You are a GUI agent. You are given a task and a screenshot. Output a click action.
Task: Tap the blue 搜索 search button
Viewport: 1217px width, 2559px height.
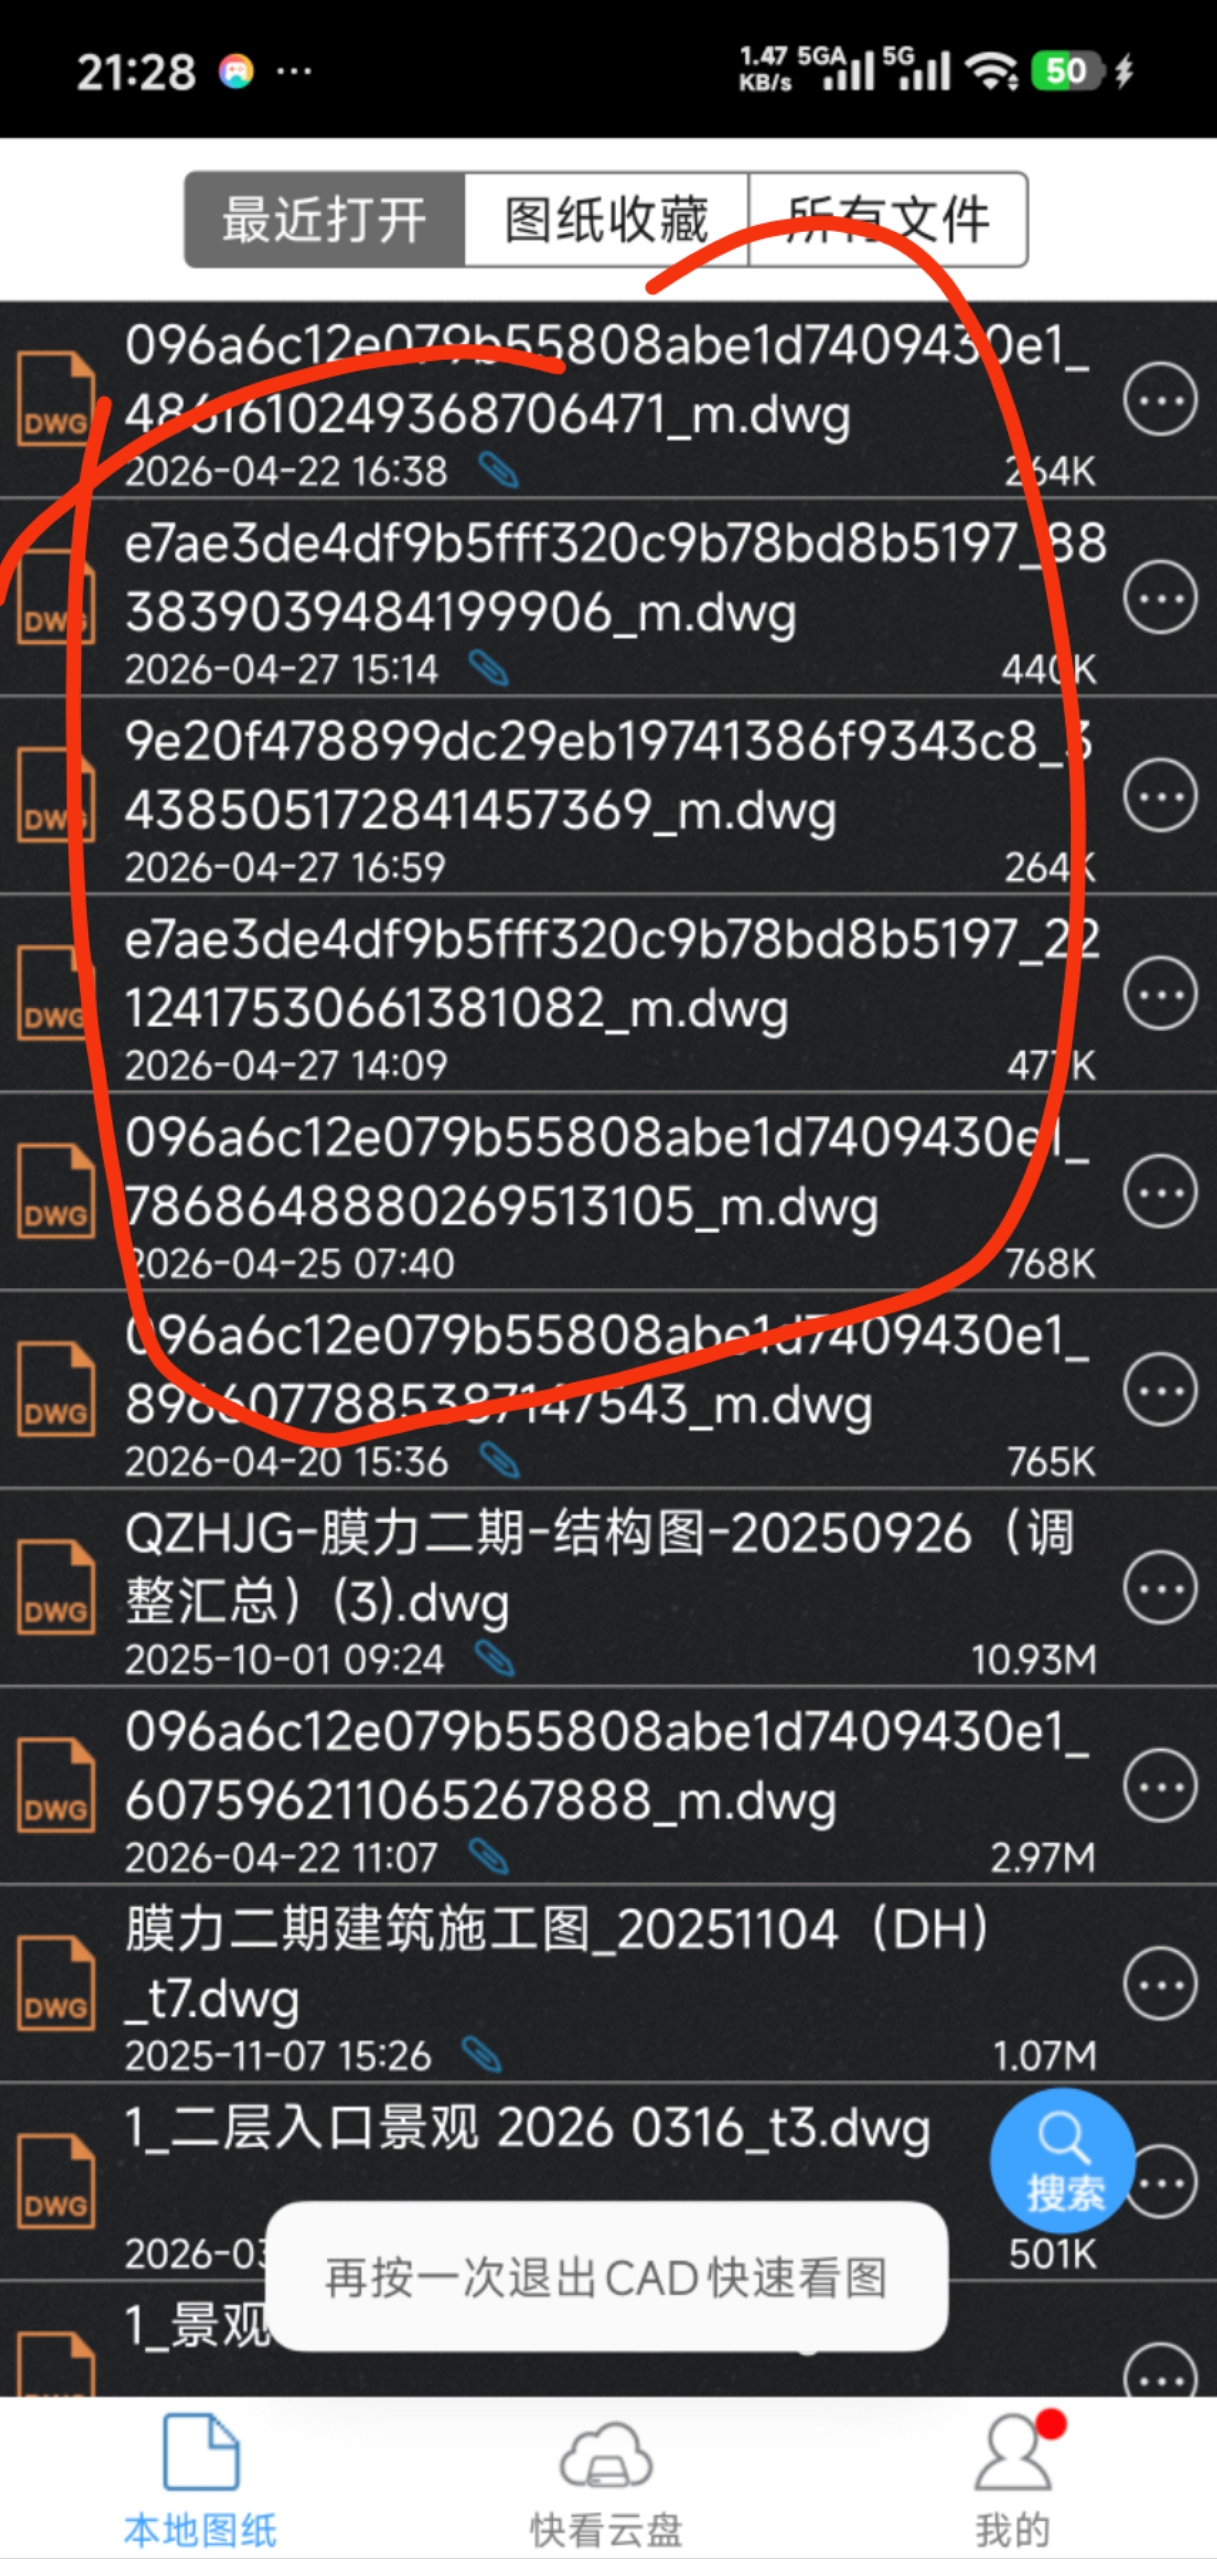pos(1062,2160)
